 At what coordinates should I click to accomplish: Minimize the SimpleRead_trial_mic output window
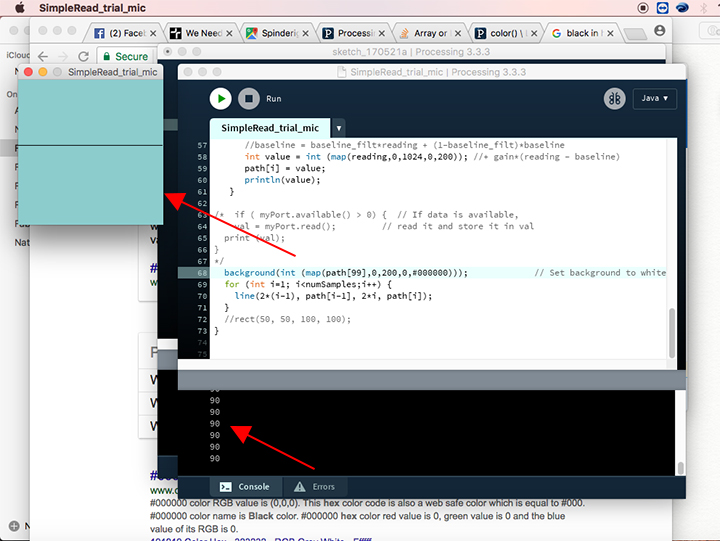[x=43, y=72]
